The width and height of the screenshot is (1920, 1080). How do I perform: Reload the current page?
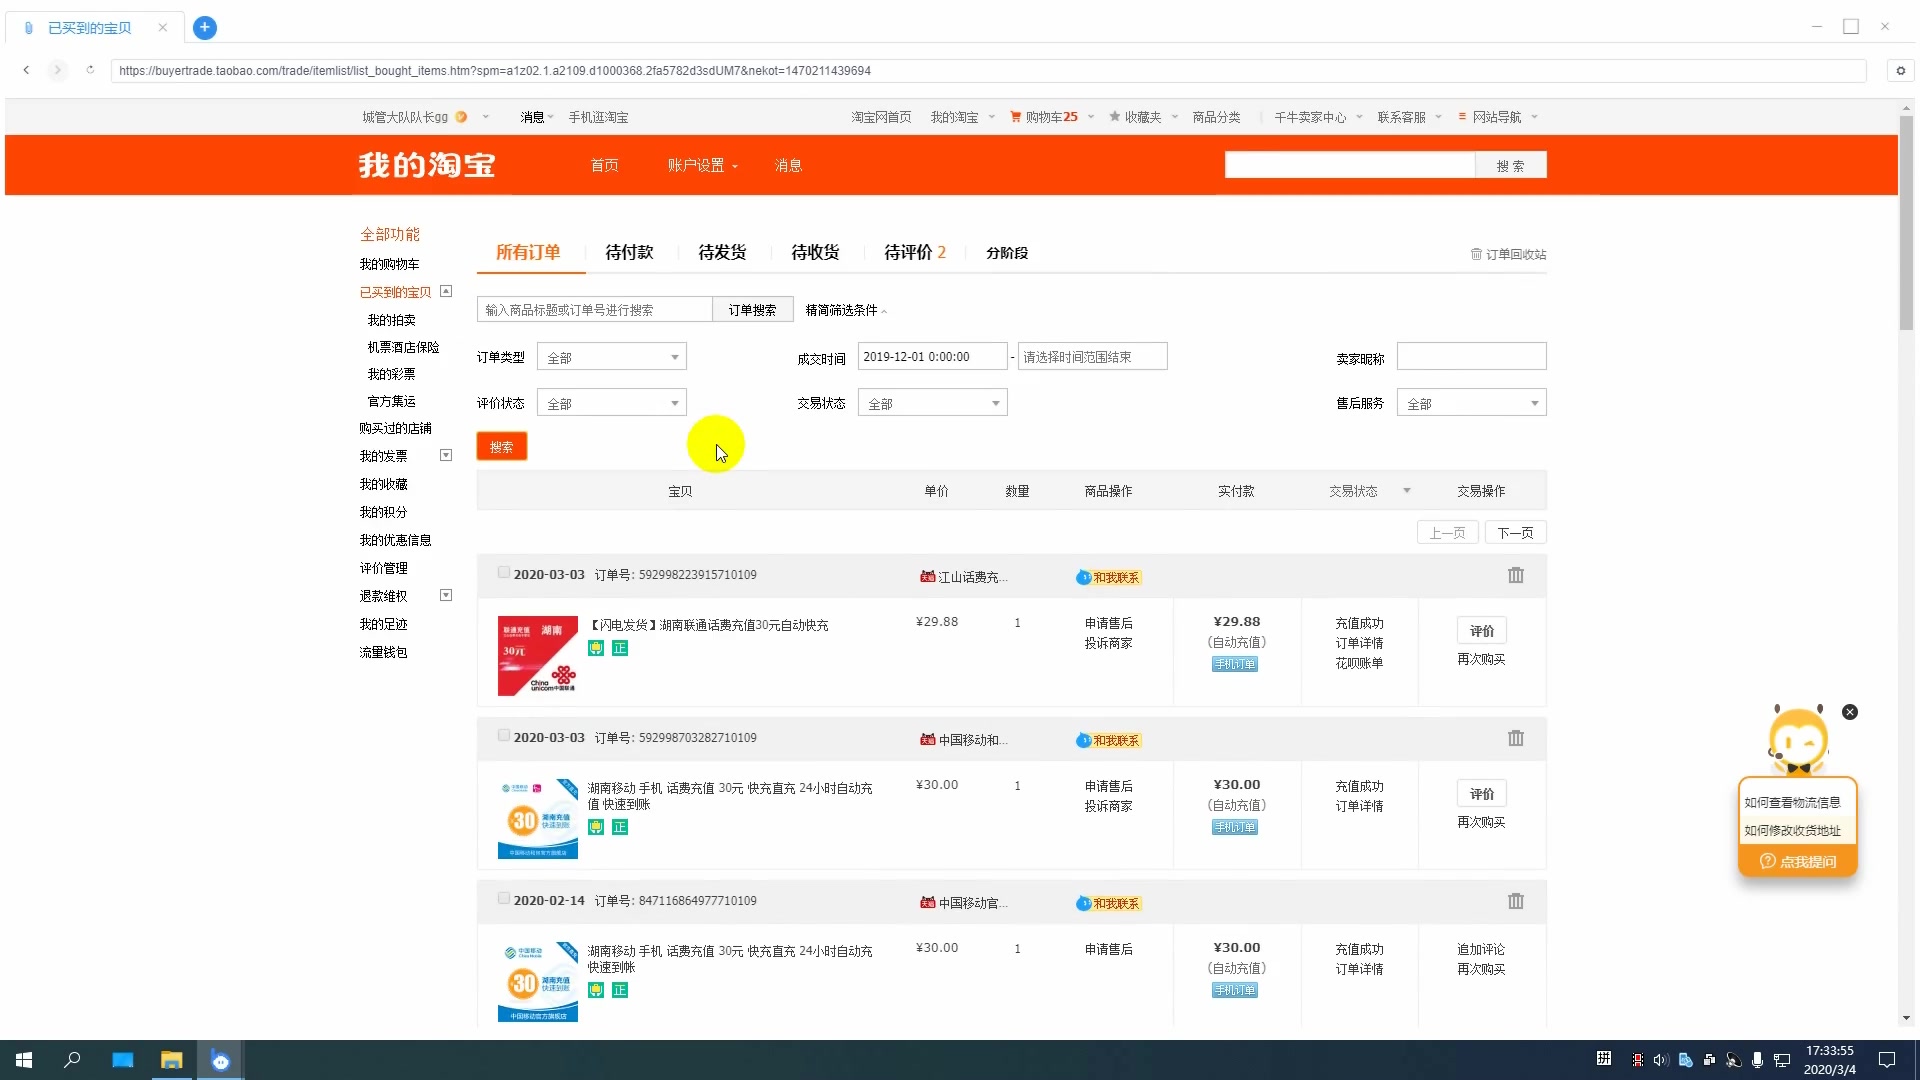[x=90, y=70]
